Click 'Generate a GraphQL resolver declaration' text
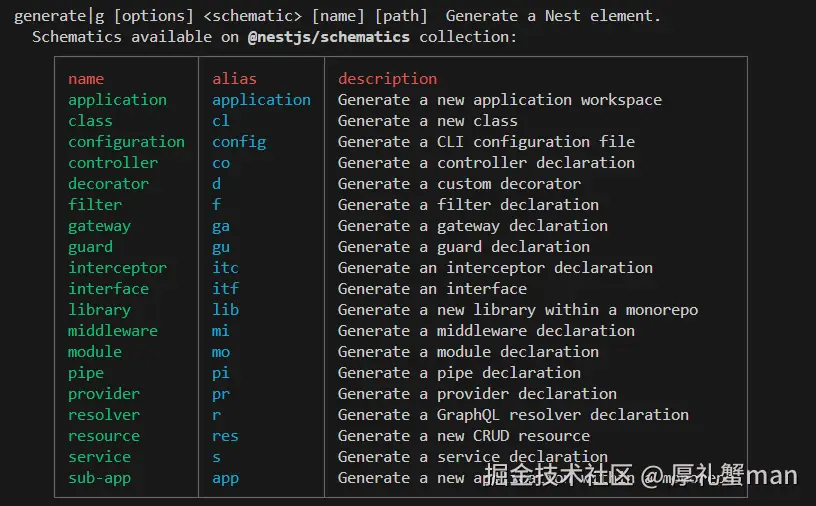The width and height of the screenshot is (816, 506). (513, 415)
